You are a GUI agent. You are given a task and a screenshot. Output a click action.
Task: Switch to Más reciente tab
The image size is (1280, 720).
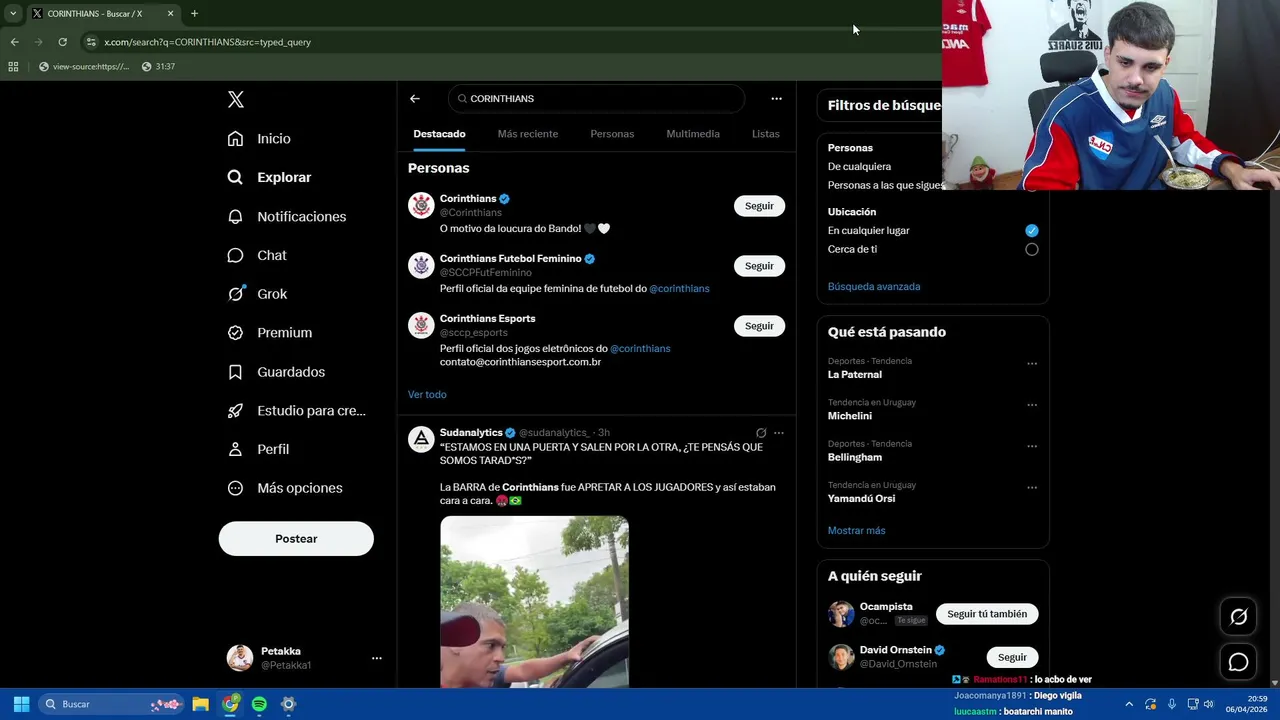[528, 134]
